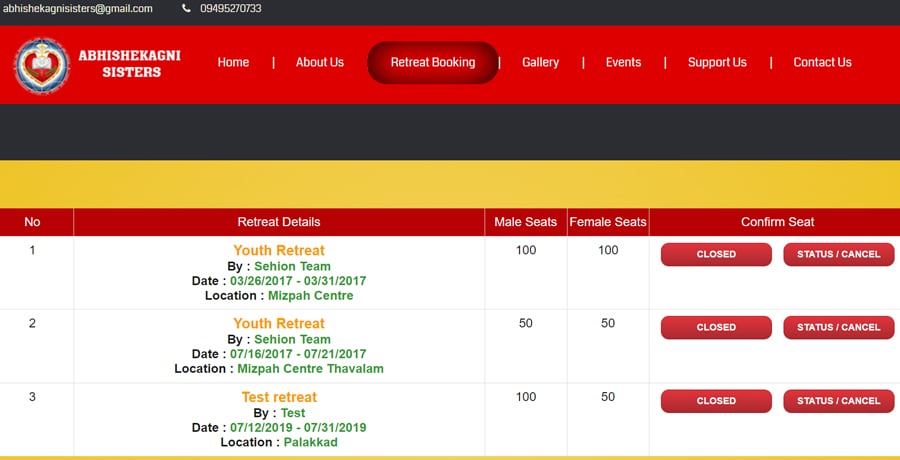Click the Test retreat title
900x460 pixels.
pyautogui.click(x=279, y=397)
